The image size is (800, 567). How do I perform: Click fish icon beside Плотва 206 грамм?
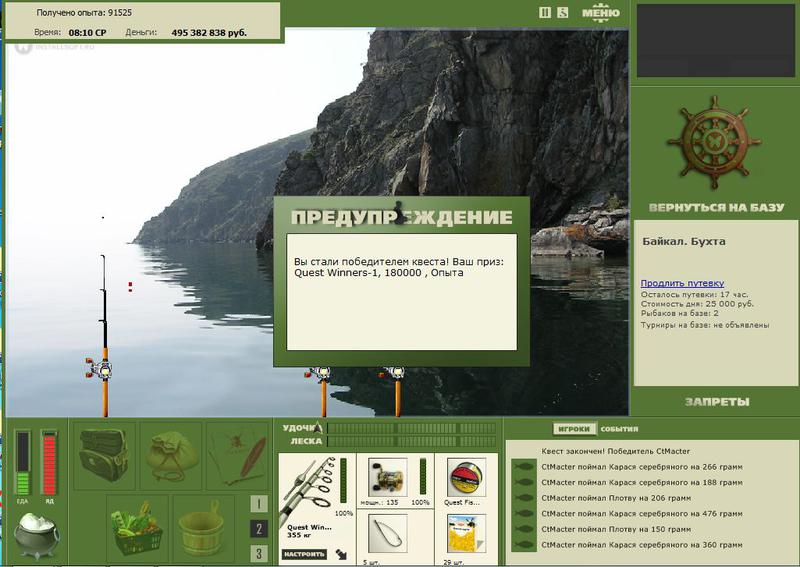click(x=523, y=498)
